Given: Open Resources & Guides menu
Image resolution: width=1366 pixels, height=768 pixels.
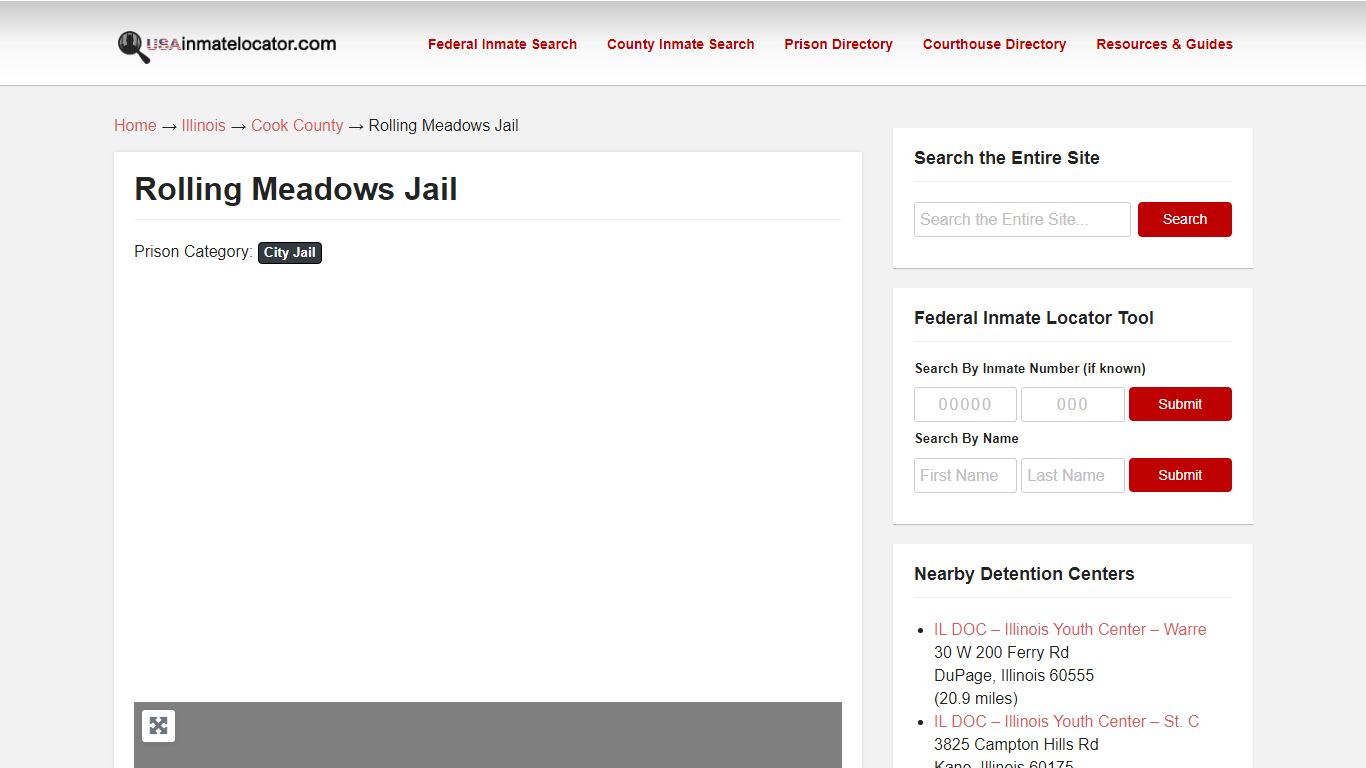Looking at the screenshot, I should coord(1164,44).
